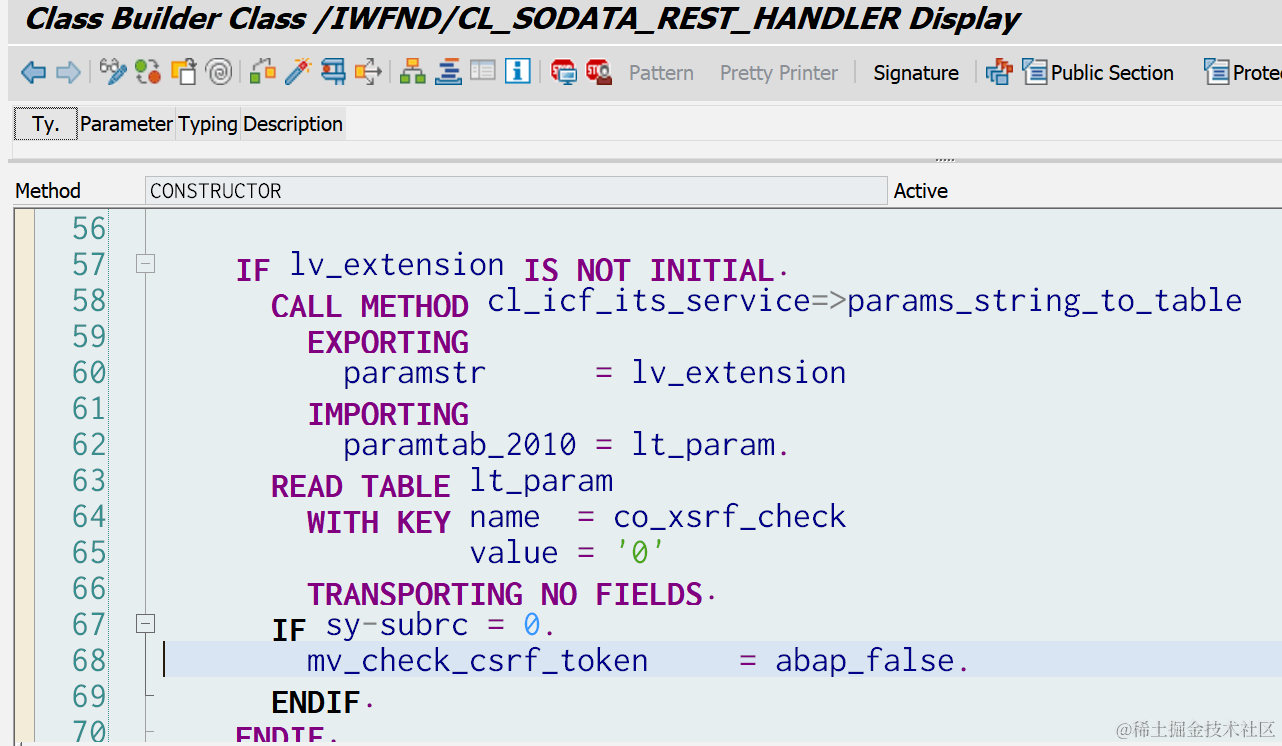Click 'paramtab_2010' on line 62
The image size is (1282, 746).
(x=460, y=445)
